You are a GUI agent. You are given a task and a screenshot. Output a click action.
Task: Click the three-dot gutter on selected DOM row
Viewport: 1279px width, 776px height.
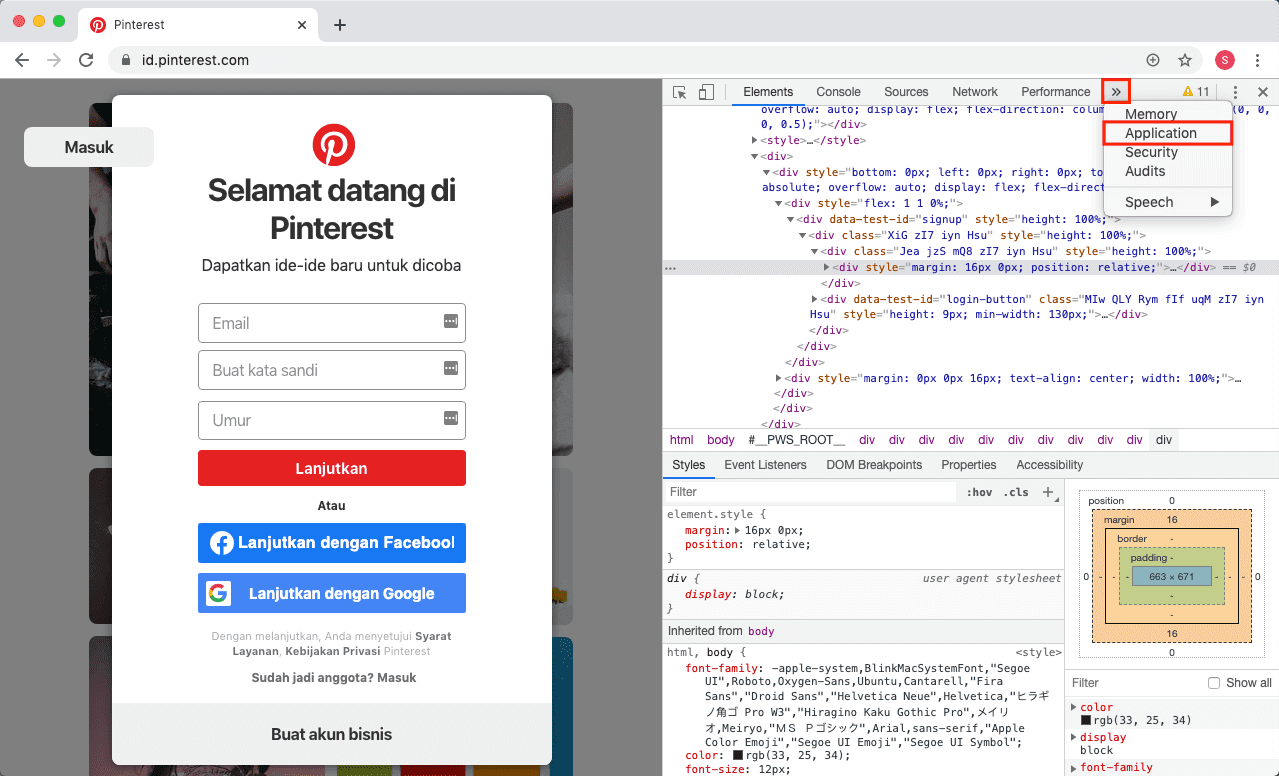pos(670,268)
